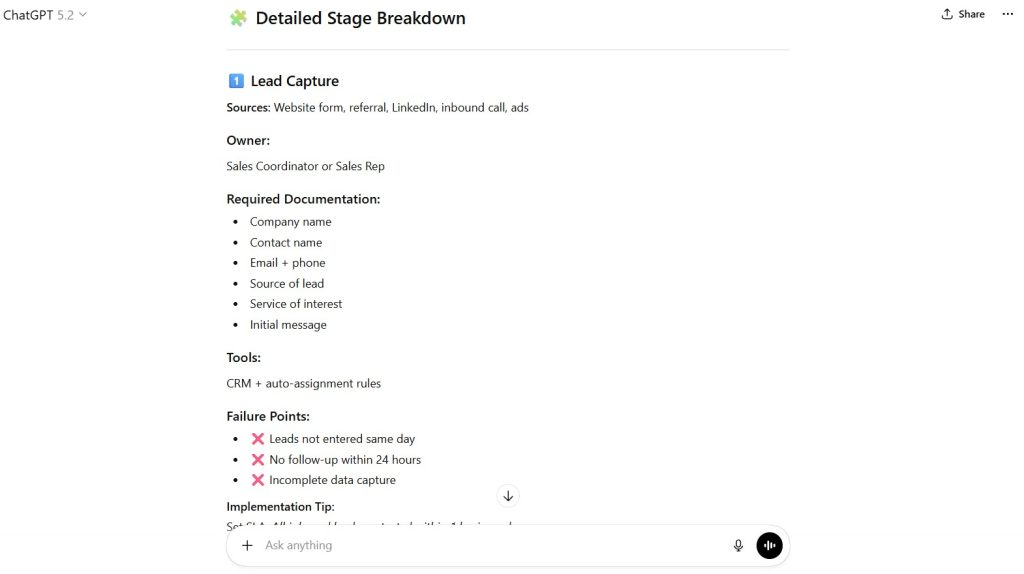Click red X beside "Leads not entered same day"
Image resolution: width=1024 pixels, height=574 pixels.
click(x=258, y=439)
